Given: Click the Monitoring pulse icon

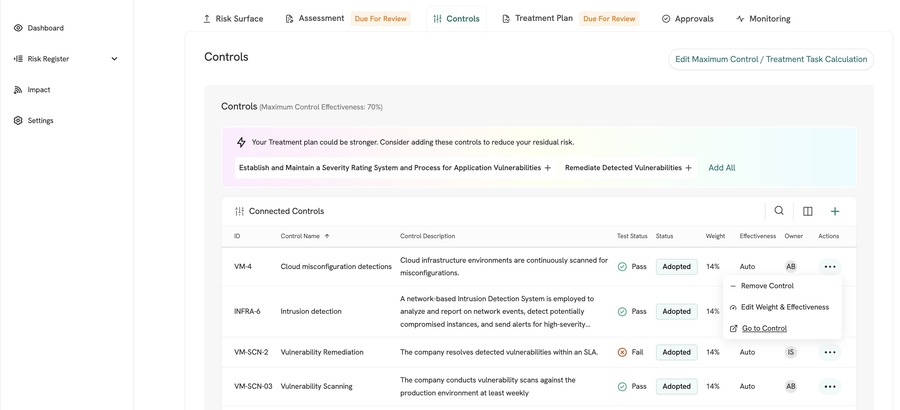Looking at the screenshot, I should [x=740, y=19].
